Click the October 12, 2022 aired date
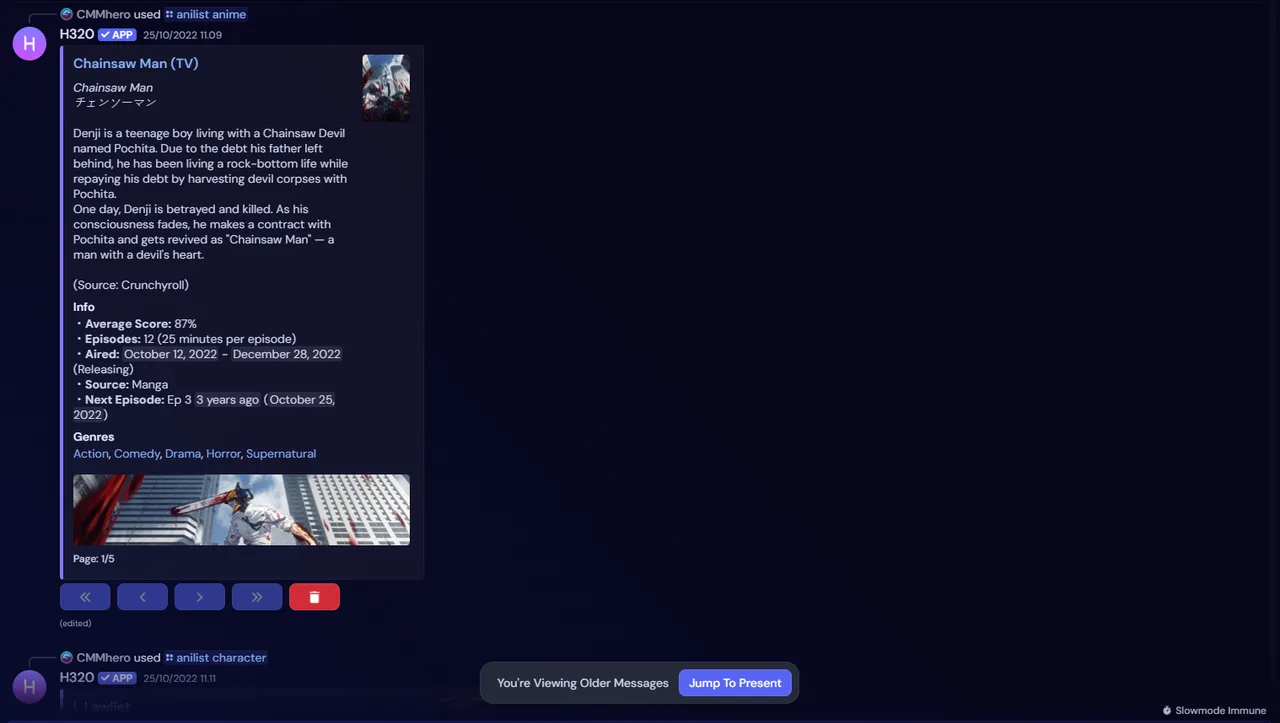The width and height of the screenshot is (1280, 723). (171, 354)
